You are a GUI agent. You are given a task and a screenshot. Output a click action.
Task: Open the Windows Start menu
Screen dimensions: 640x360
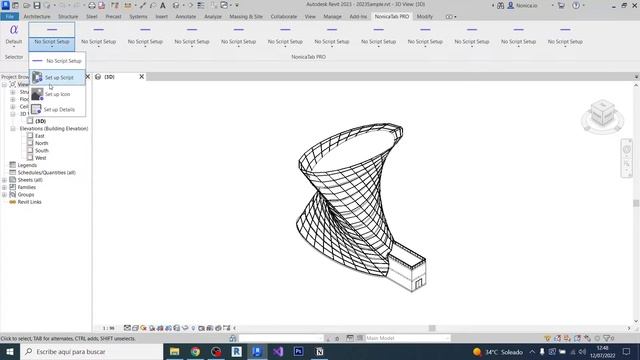tap(10, 351)
